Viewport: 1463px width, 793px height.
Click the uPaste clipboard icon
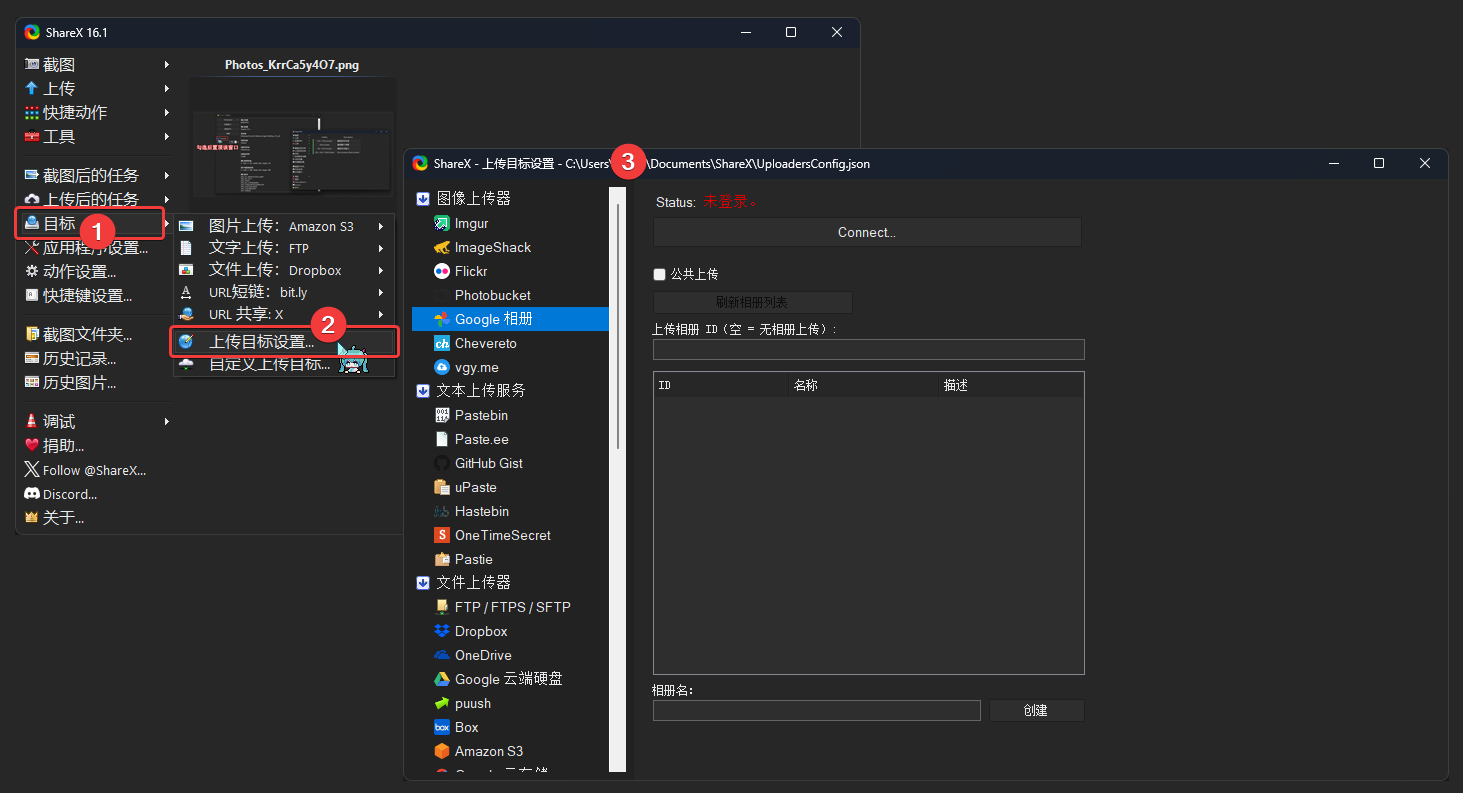click(442, 487)
